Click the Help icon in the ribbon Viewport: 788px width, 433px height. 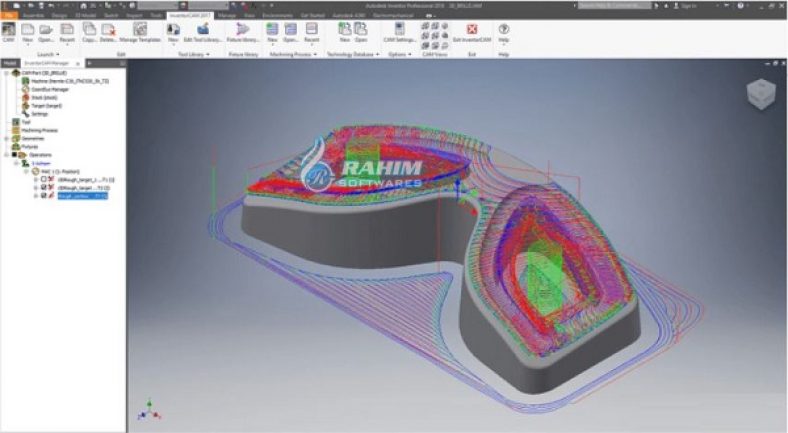tap(504, 30)
